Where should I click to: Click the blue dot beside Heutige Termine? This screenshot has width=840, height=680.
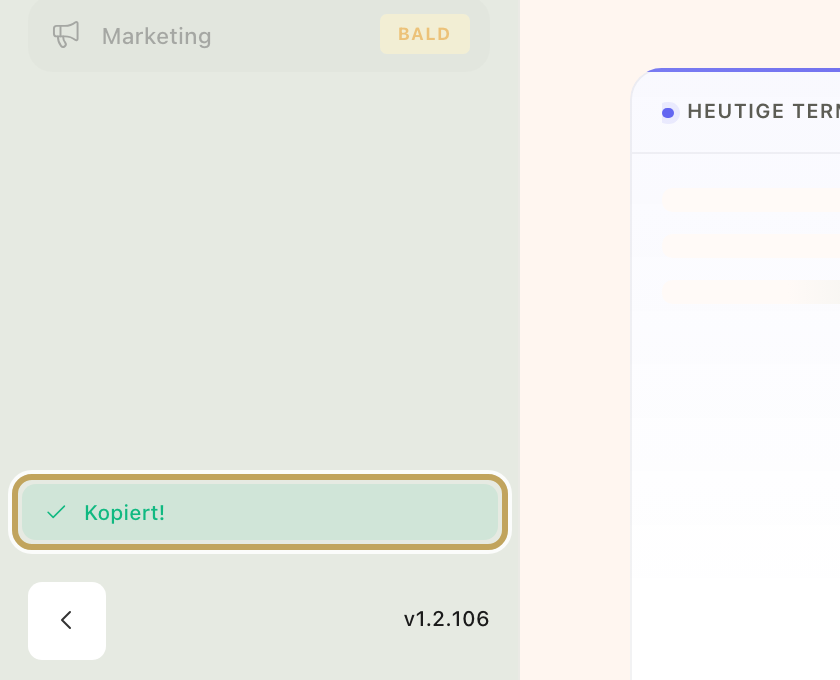pyautogui.click(x=668, y=113)
